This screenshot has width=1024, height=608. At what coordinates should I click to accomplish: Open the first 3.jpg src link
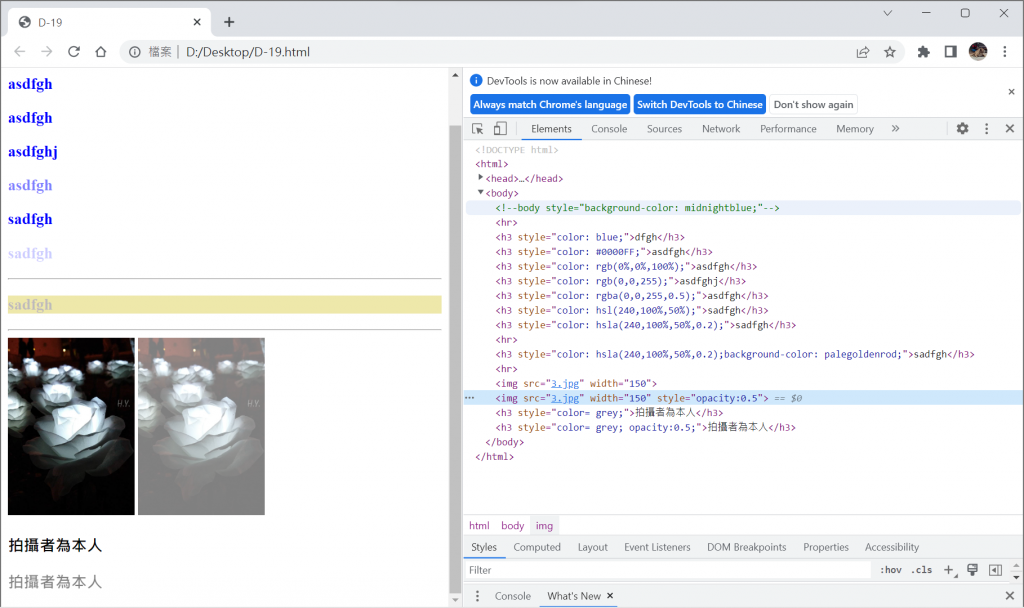pyautogui.click(x=565, y=383)
